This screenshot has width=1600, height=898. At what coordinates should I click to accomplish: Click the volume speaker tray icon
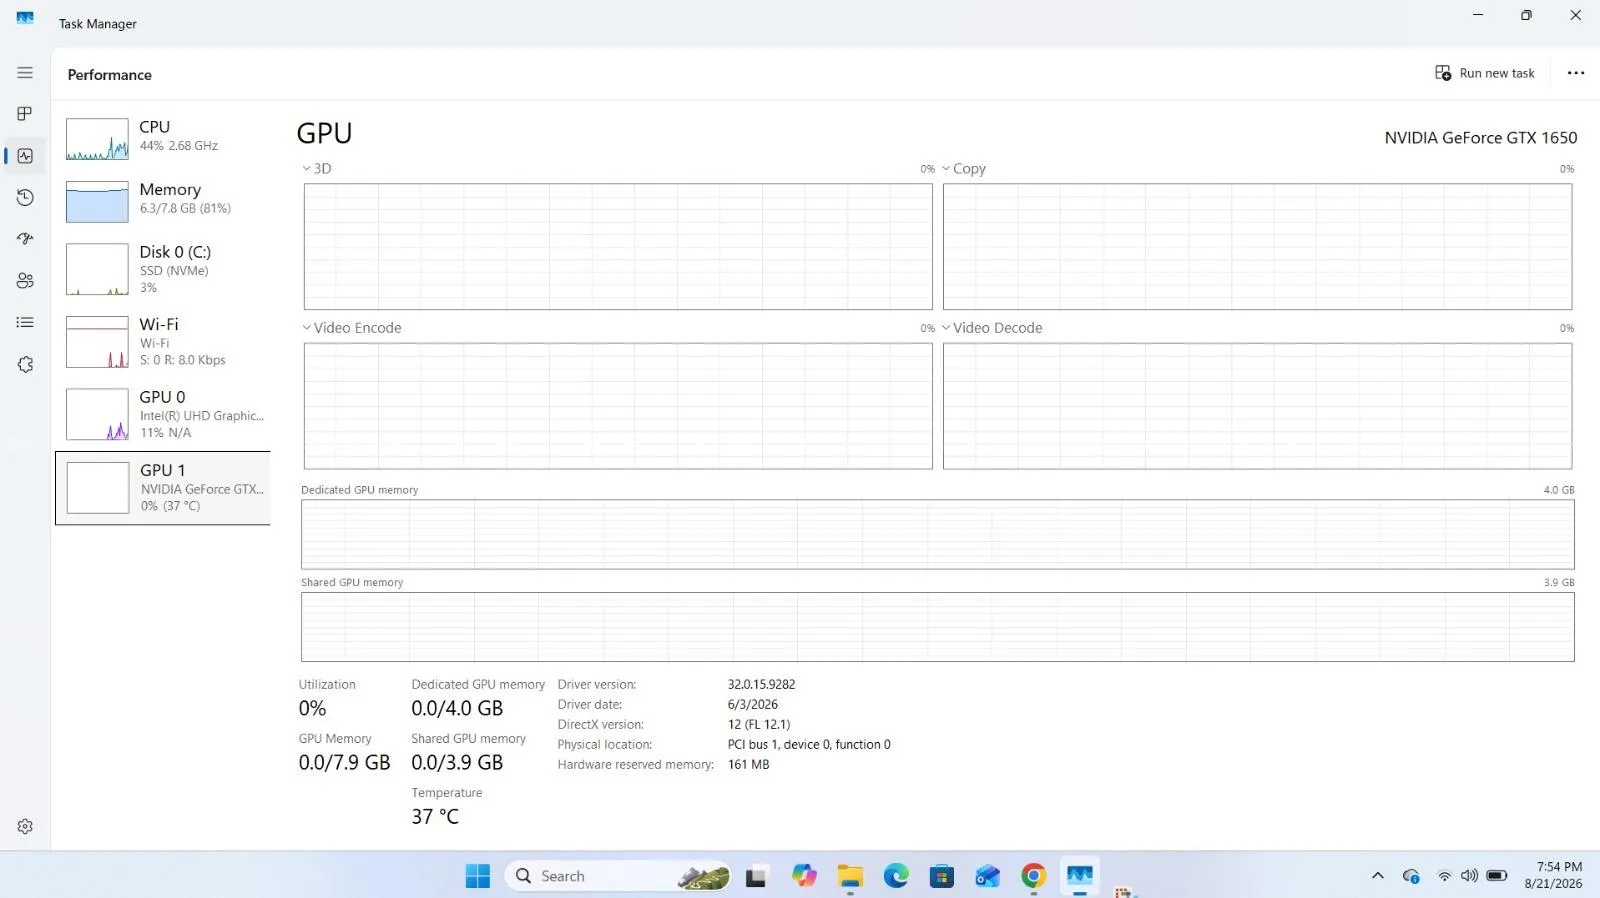click(x=1469, y=876)
